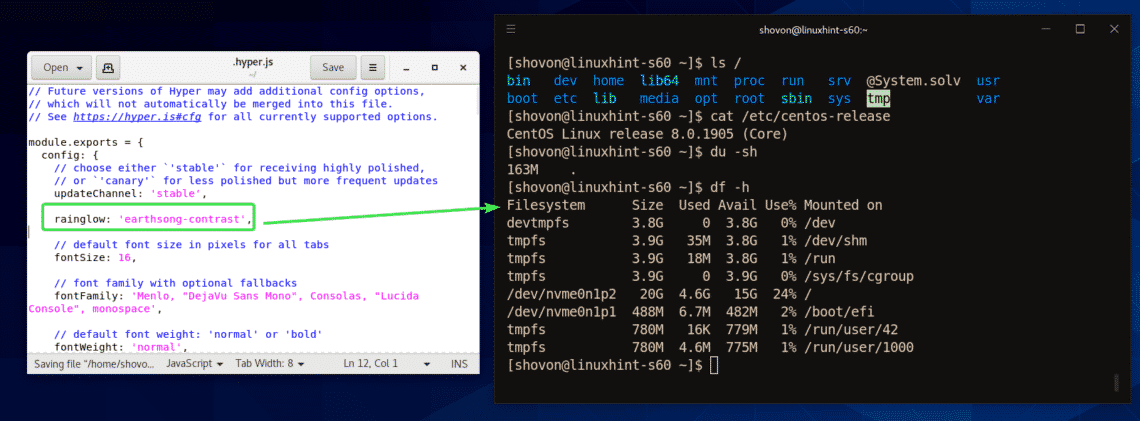The image size is (1140, 421).
Task: Toggle INS insert mode in status bar
Action: click(x=460, y=363)
